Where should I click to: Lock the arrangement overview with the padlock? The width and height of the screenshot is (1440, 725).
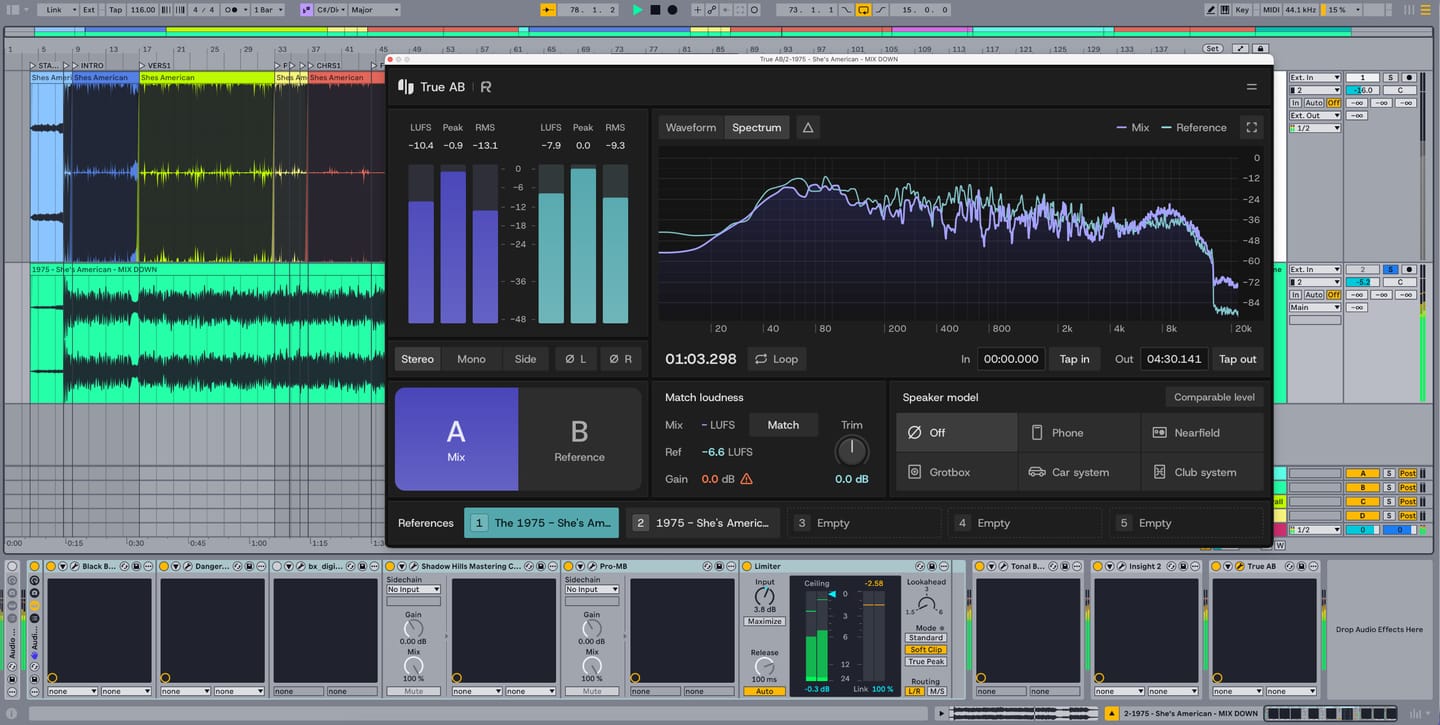(1261, 48)
